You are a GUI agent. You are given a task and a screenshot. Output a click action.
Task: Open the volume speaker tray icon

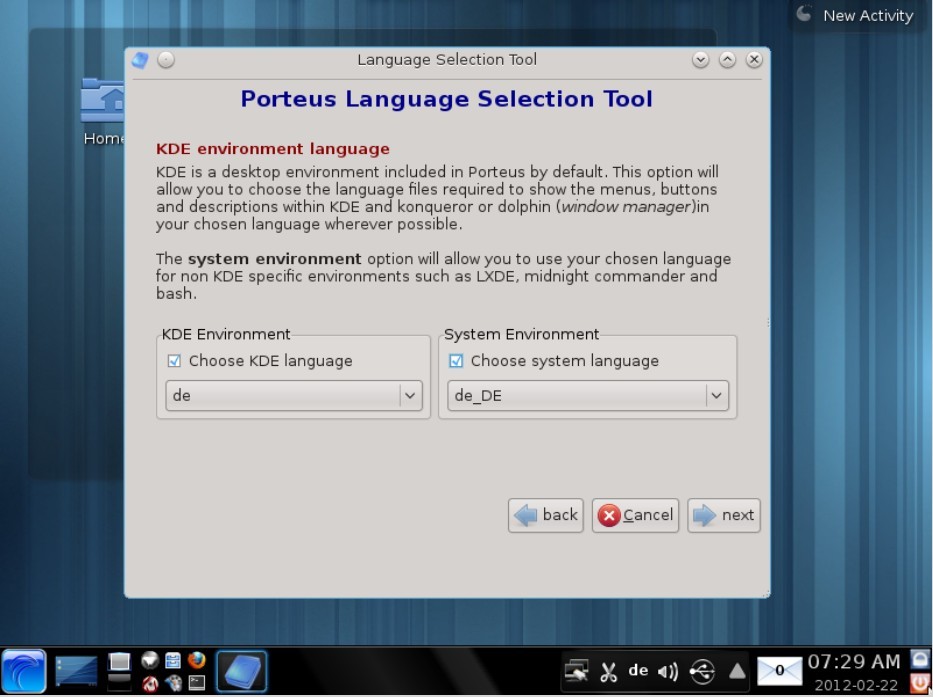coord(668,672)
